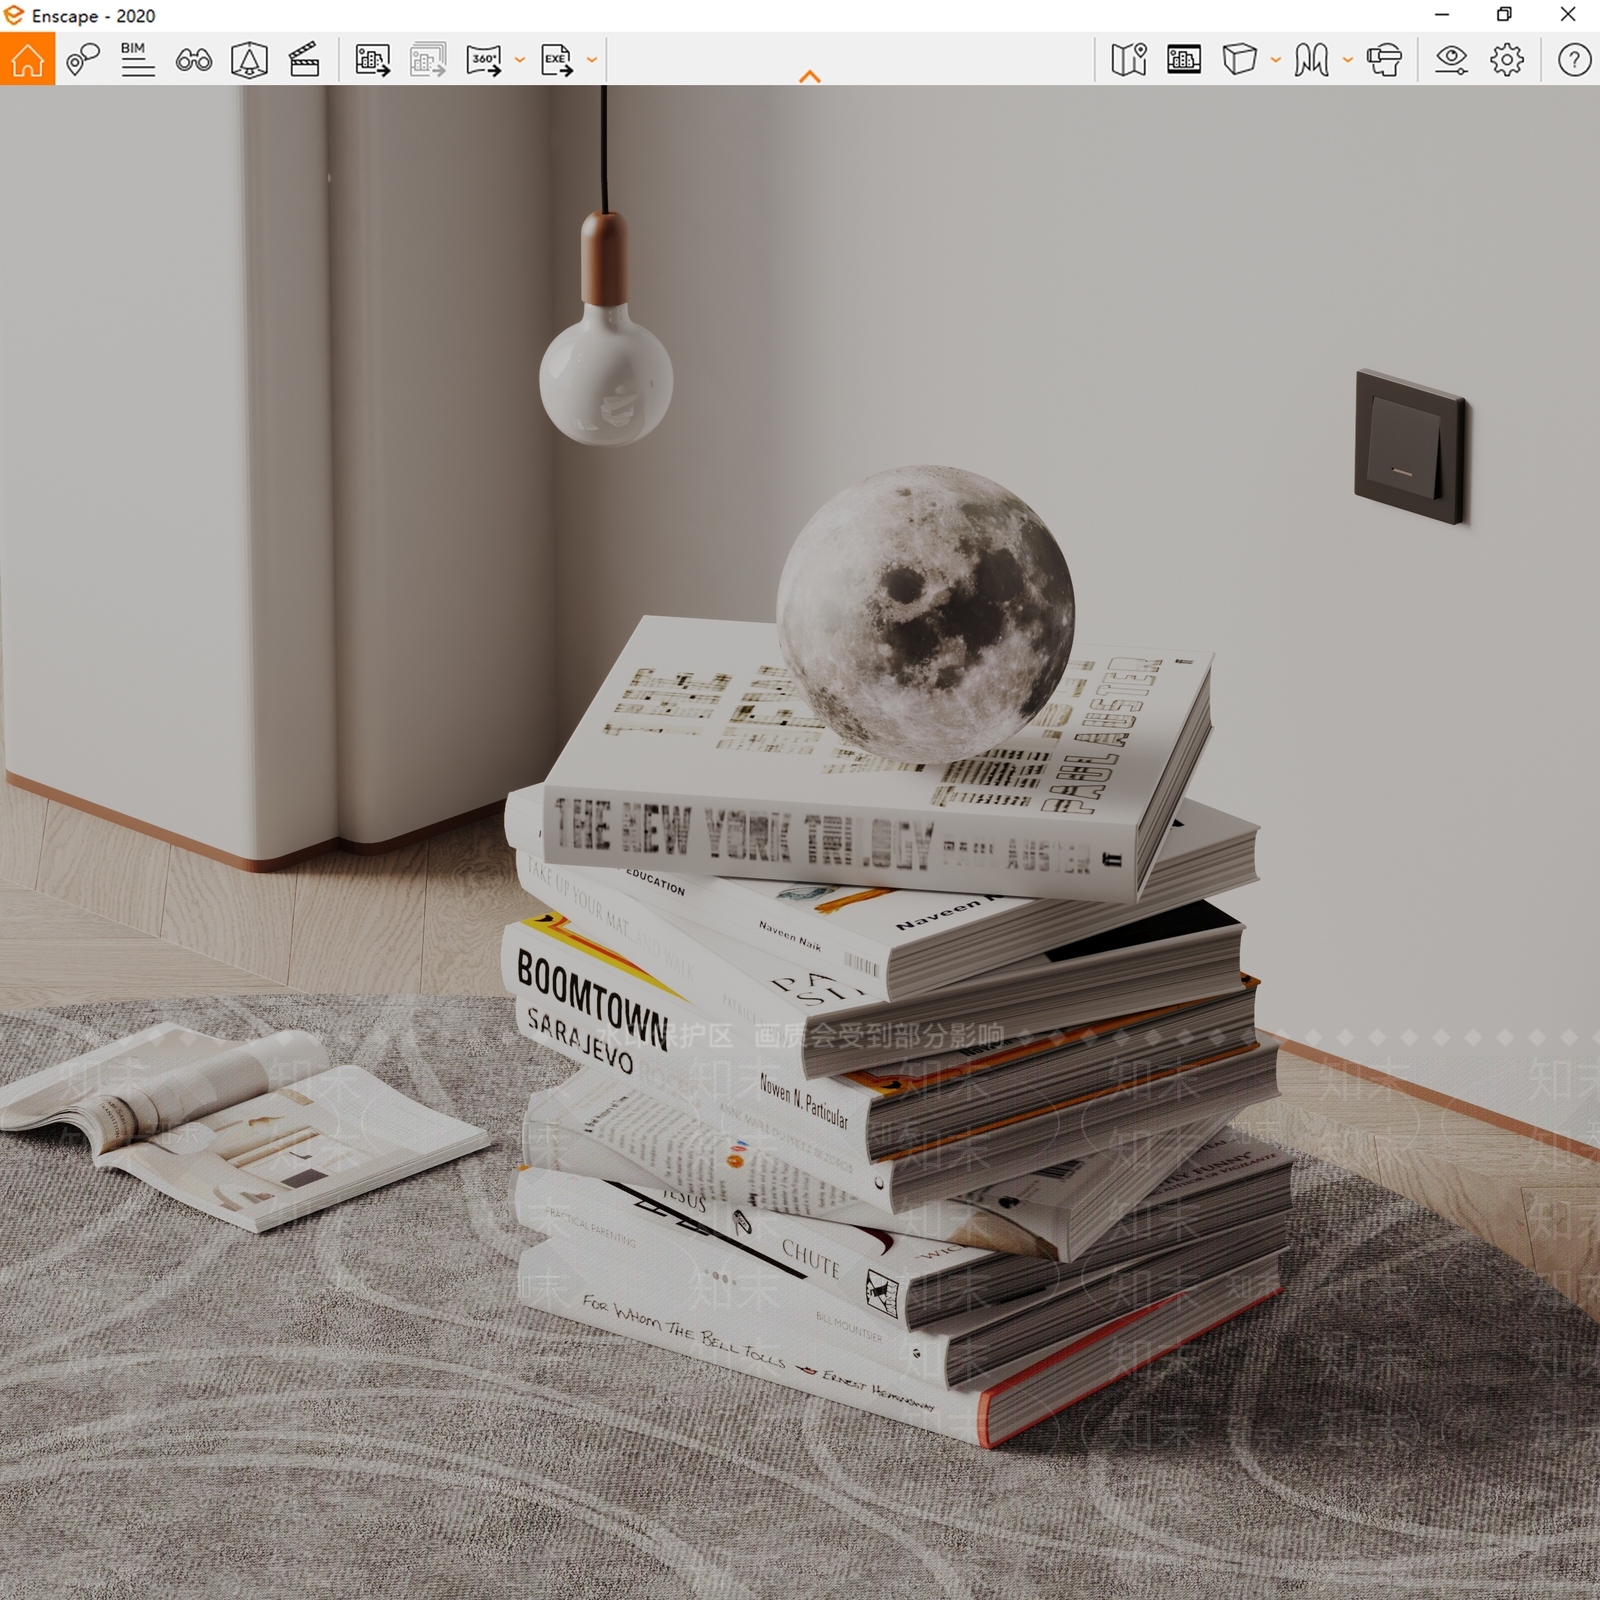Open Manage Views binoculars icon
The image size is (1600, 1600).
point(193,60)
